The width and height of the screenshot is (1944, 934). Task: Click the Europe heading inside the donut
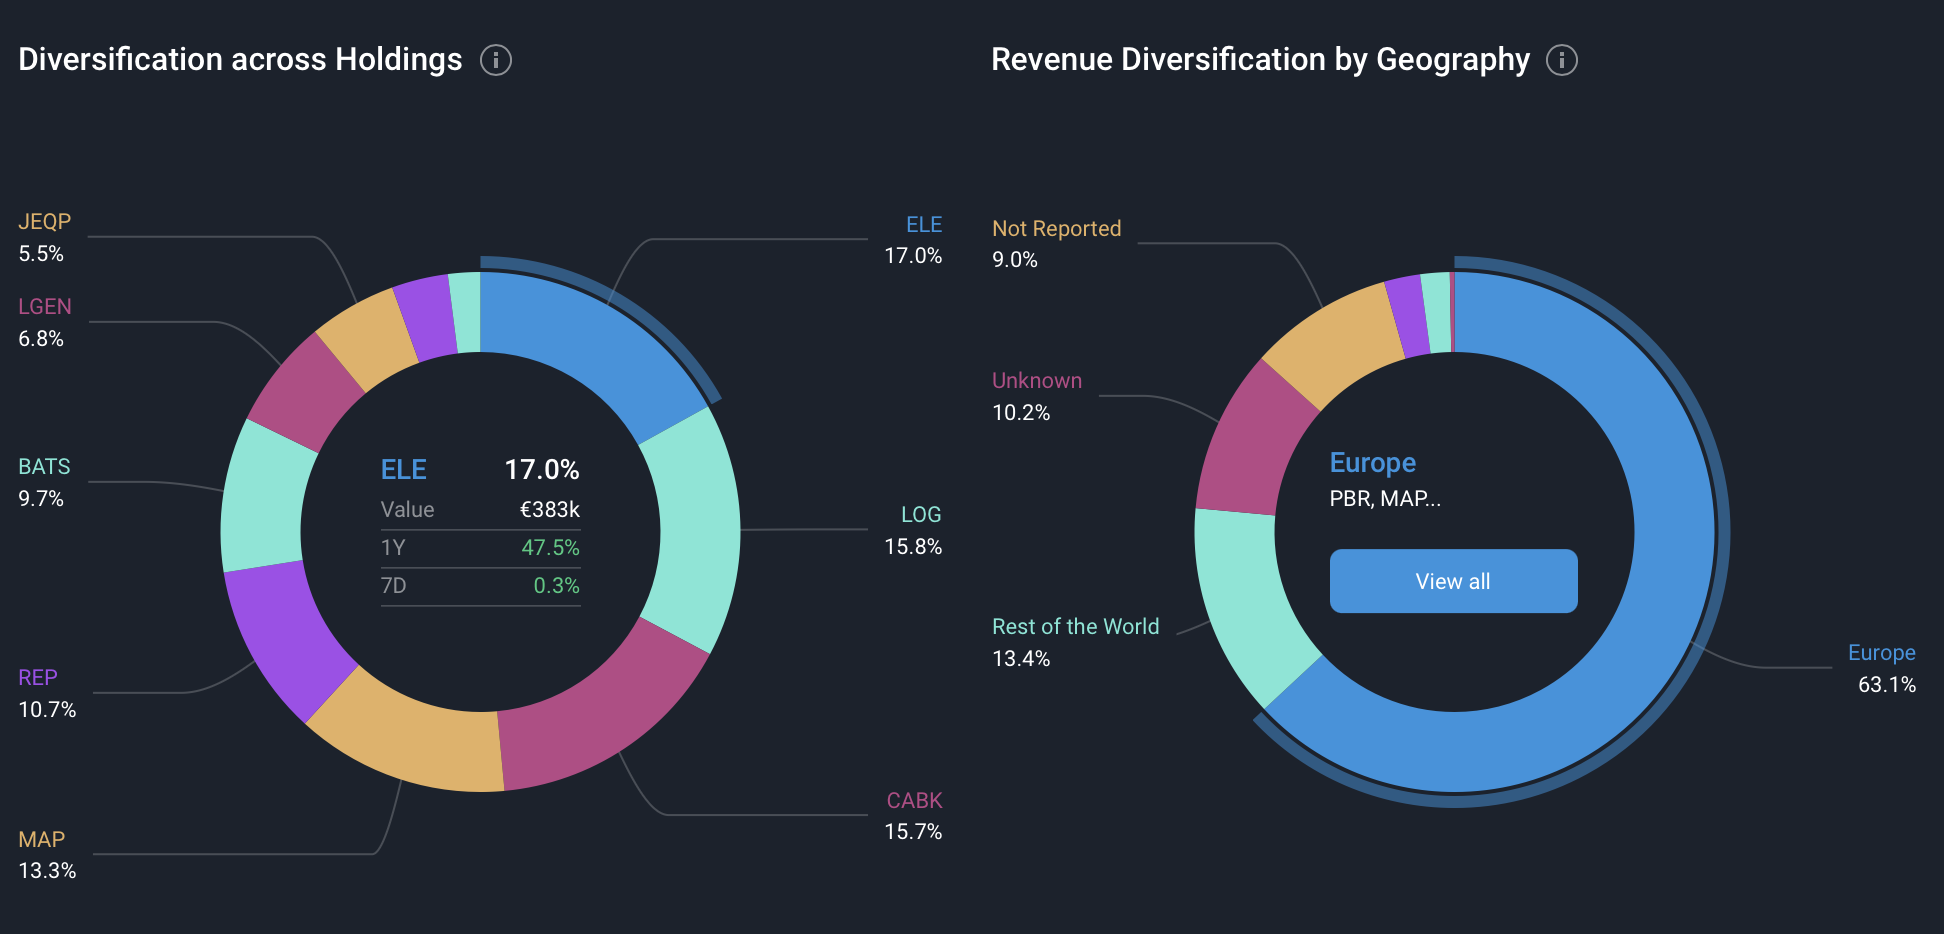pos(1372,463)
